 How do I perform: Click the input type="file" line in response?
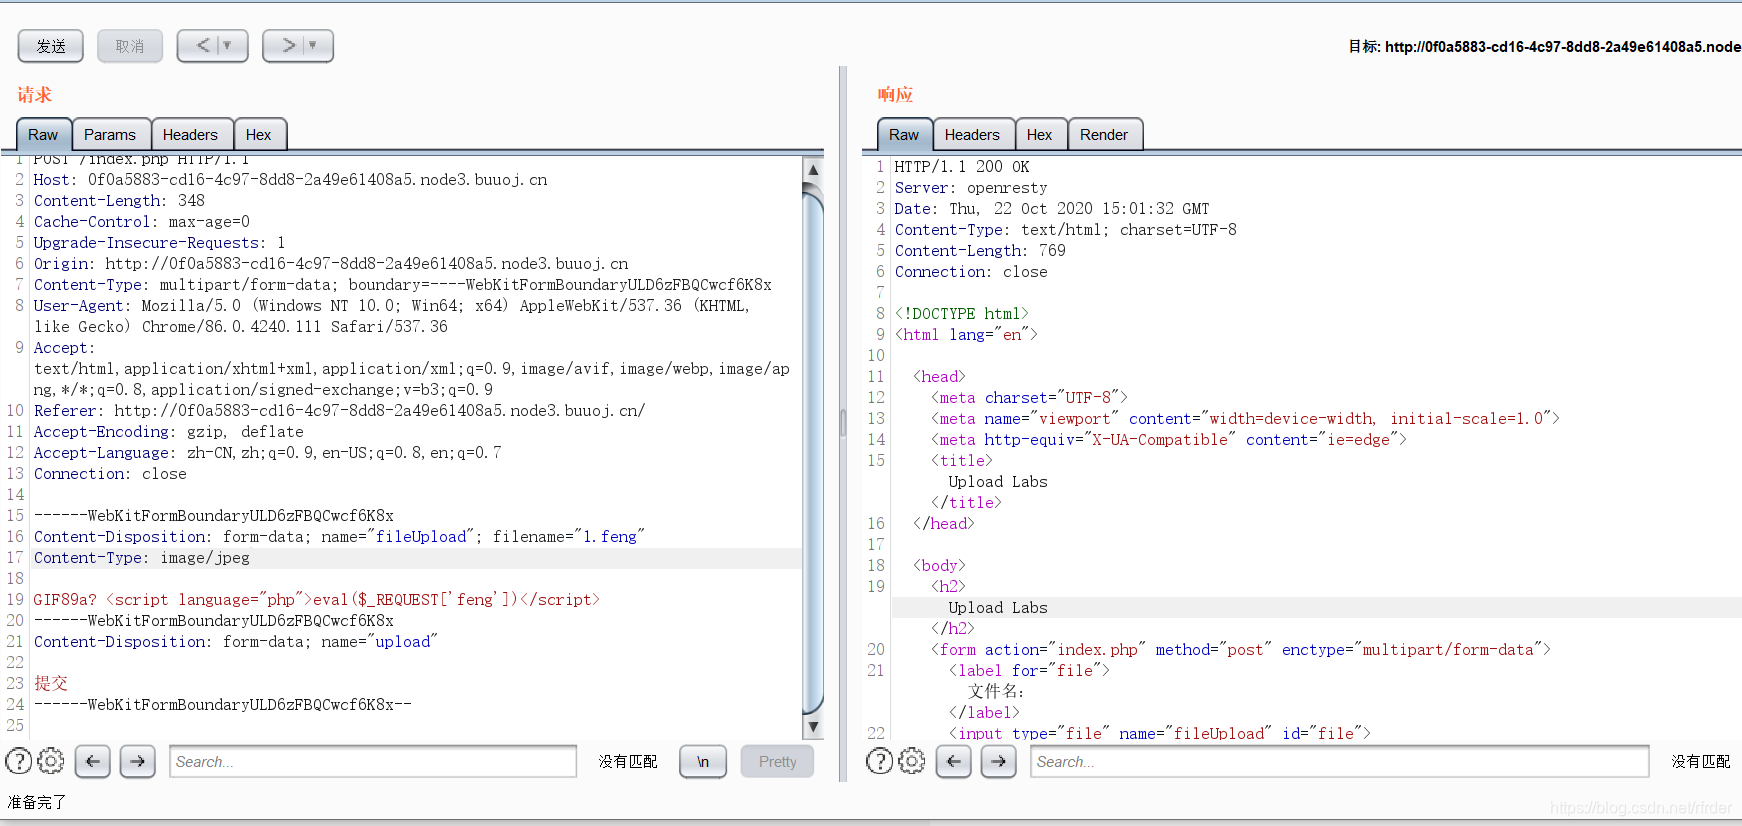pos(1159,733)
